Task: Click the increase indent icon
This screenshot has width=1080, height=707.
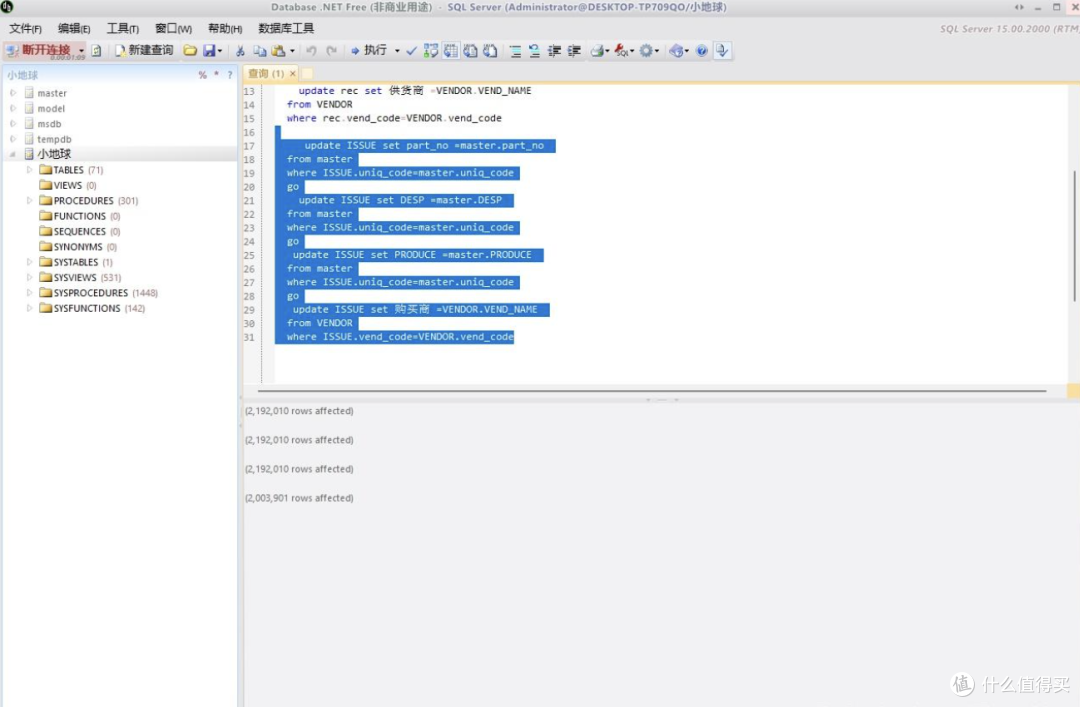Action: (574, 51)
